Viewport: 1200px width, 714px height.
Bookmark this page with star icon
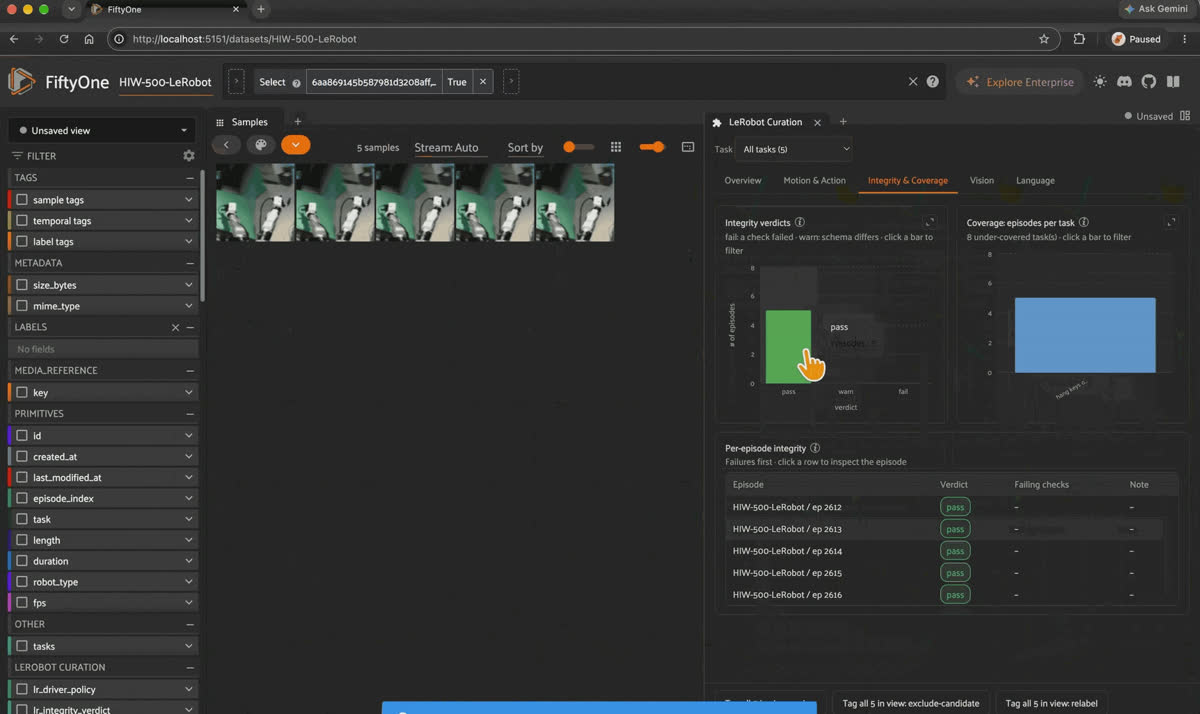tap(1044, 39)
